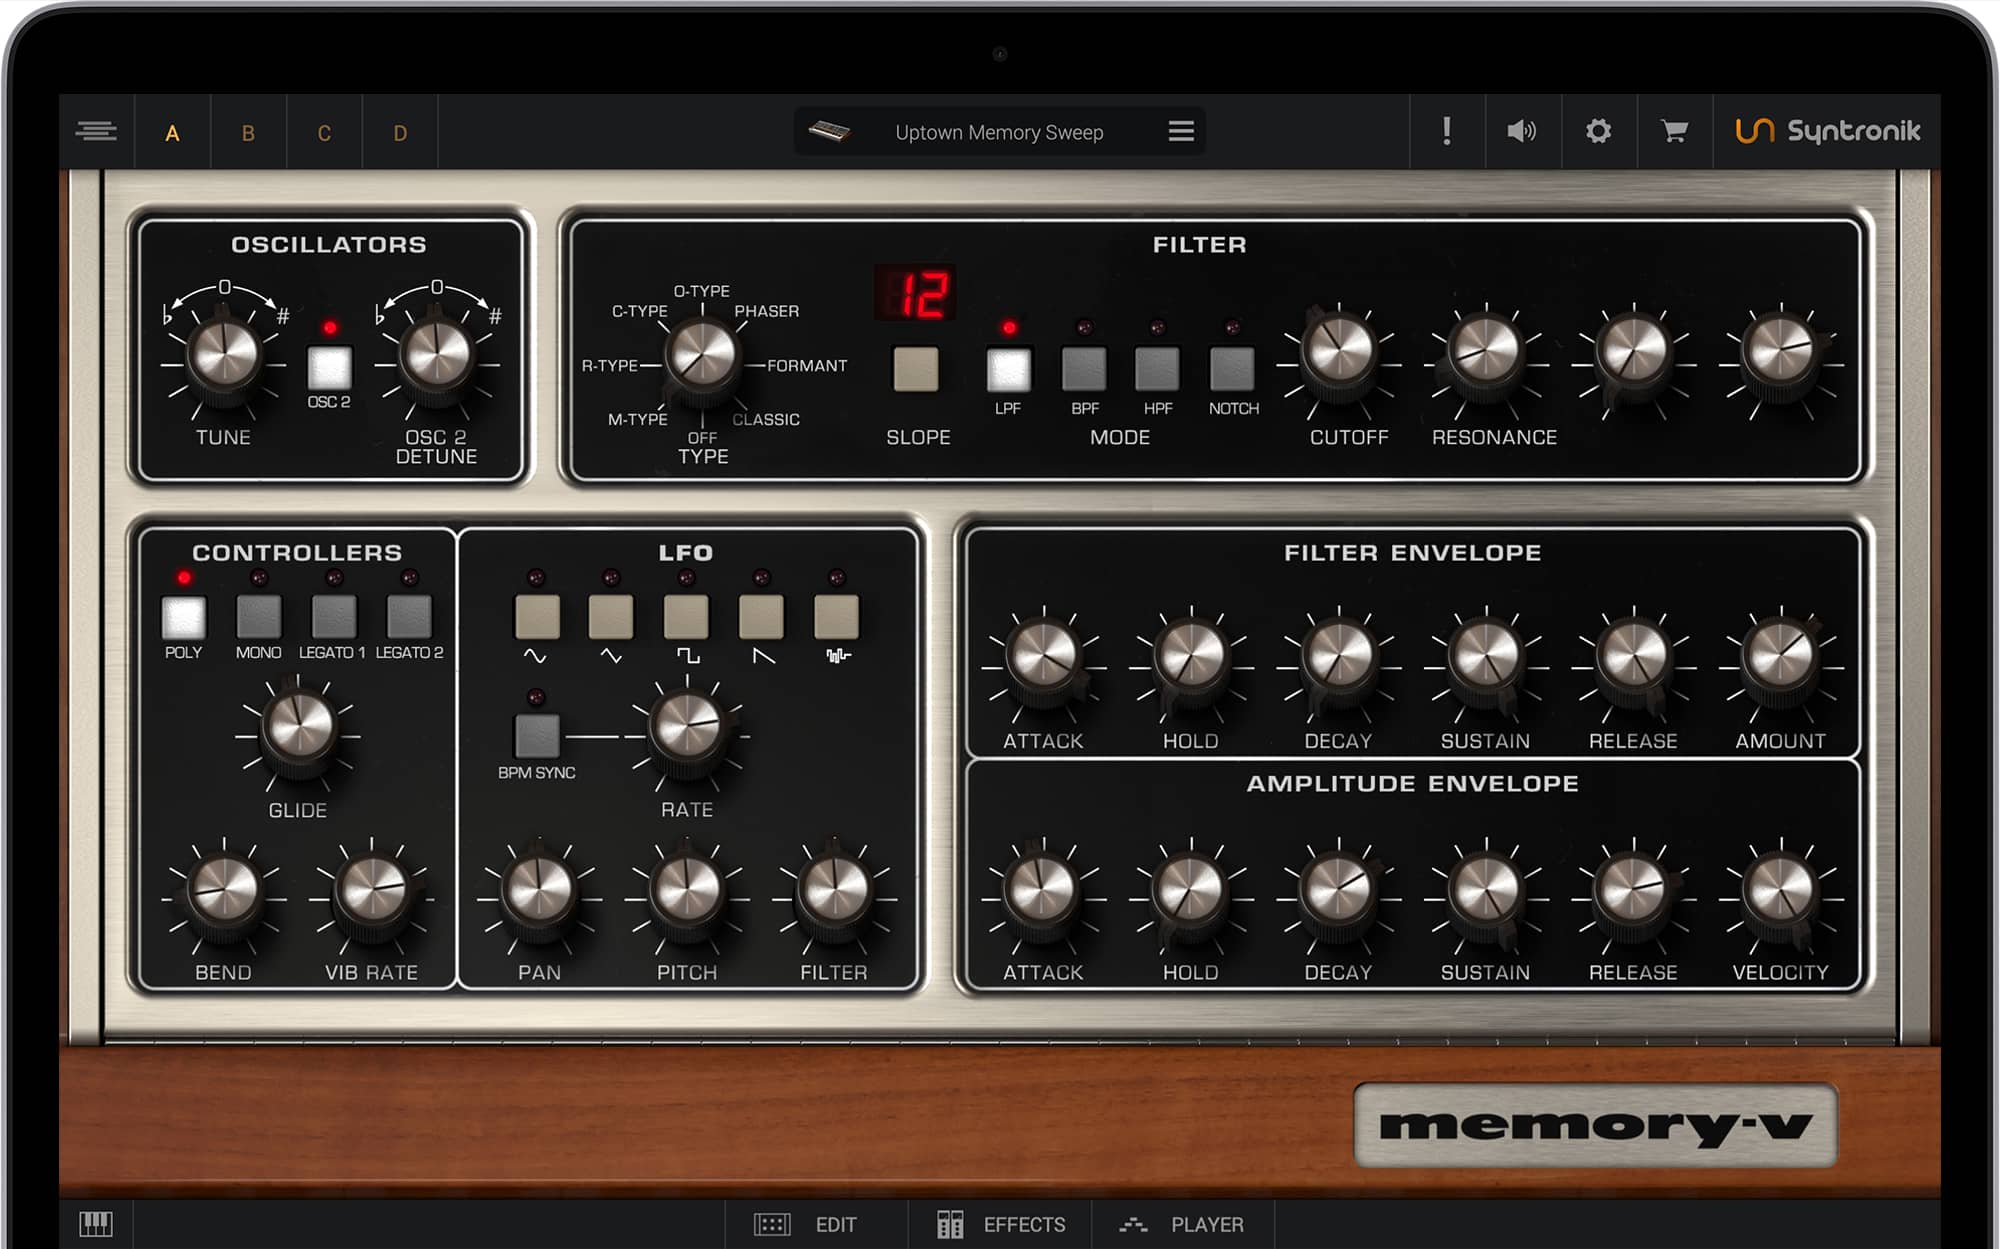Click the multi-layer lines icon top-left

click(x=96, y=131)
